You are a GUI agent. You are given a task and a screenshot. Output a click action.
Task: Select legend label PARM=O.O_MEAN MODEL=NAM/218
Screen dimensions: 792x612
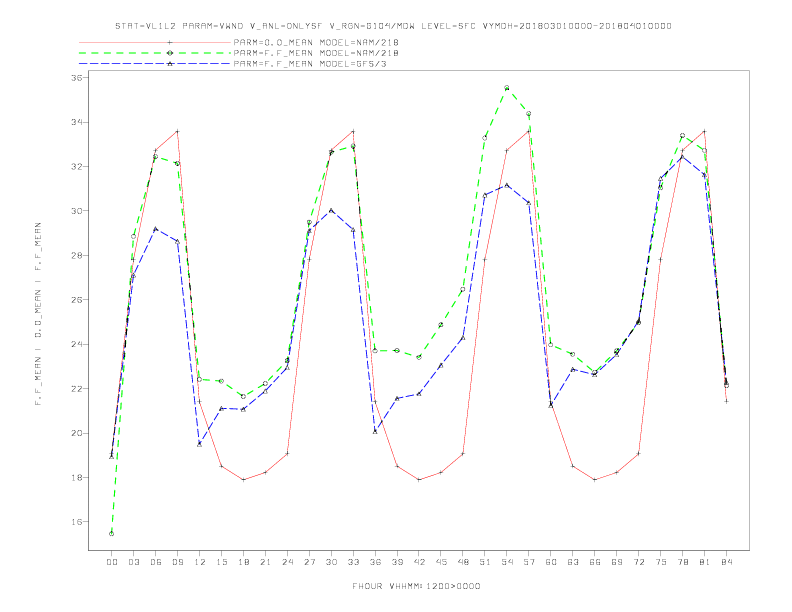(x=316, y=42)
